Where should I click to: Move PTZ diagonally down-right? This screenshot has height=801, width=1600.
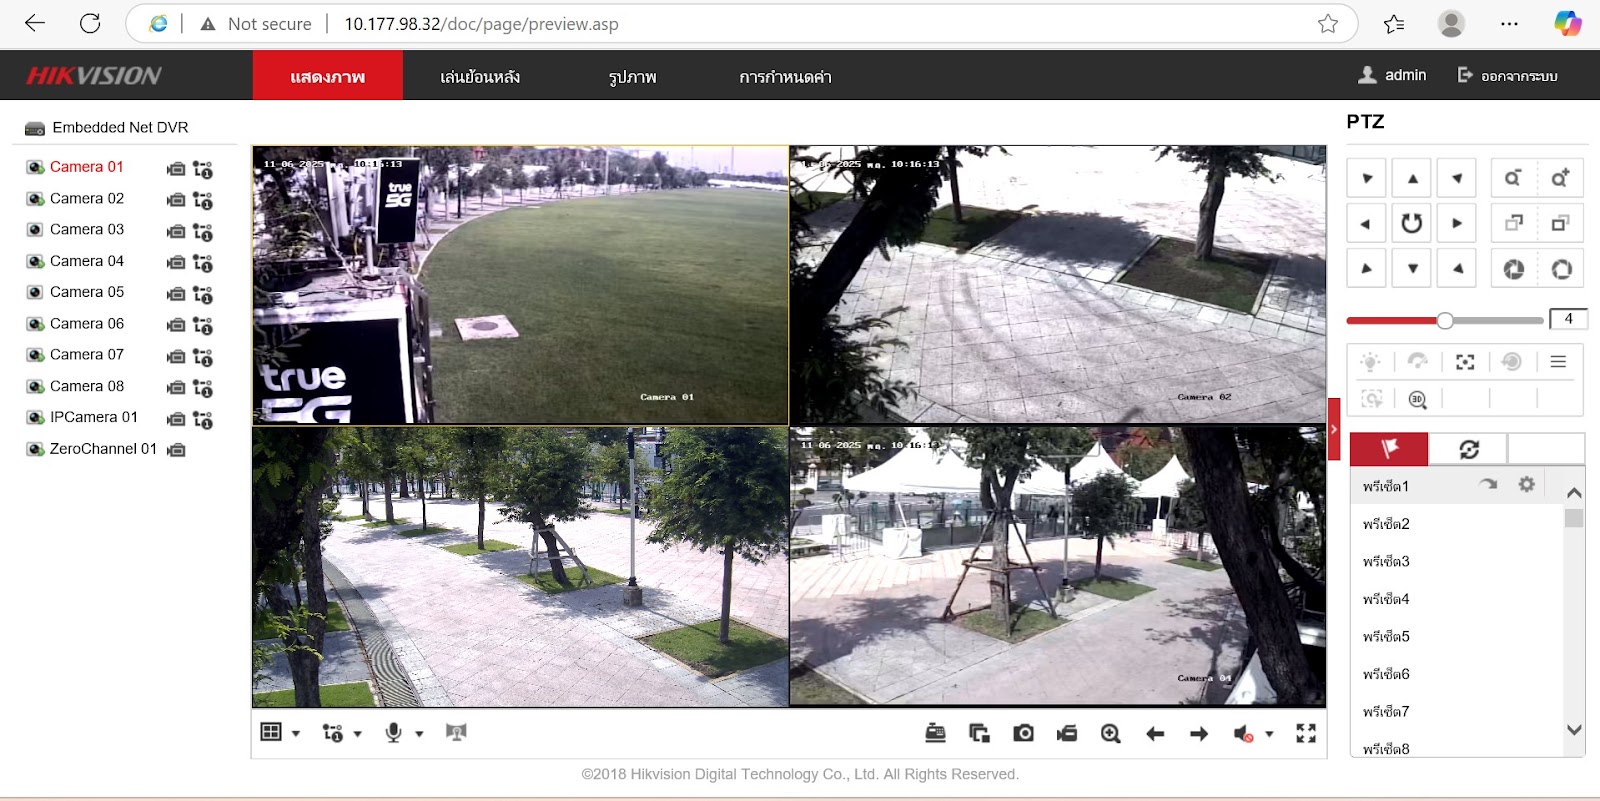tap(1457, 268)
